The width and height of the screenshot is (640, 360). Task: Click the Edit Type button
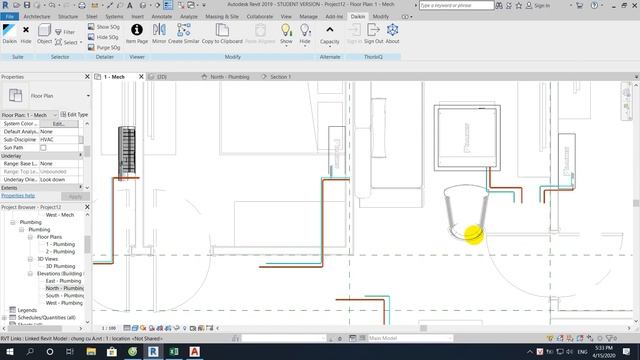pyautogui.click(x=74, y=115)
